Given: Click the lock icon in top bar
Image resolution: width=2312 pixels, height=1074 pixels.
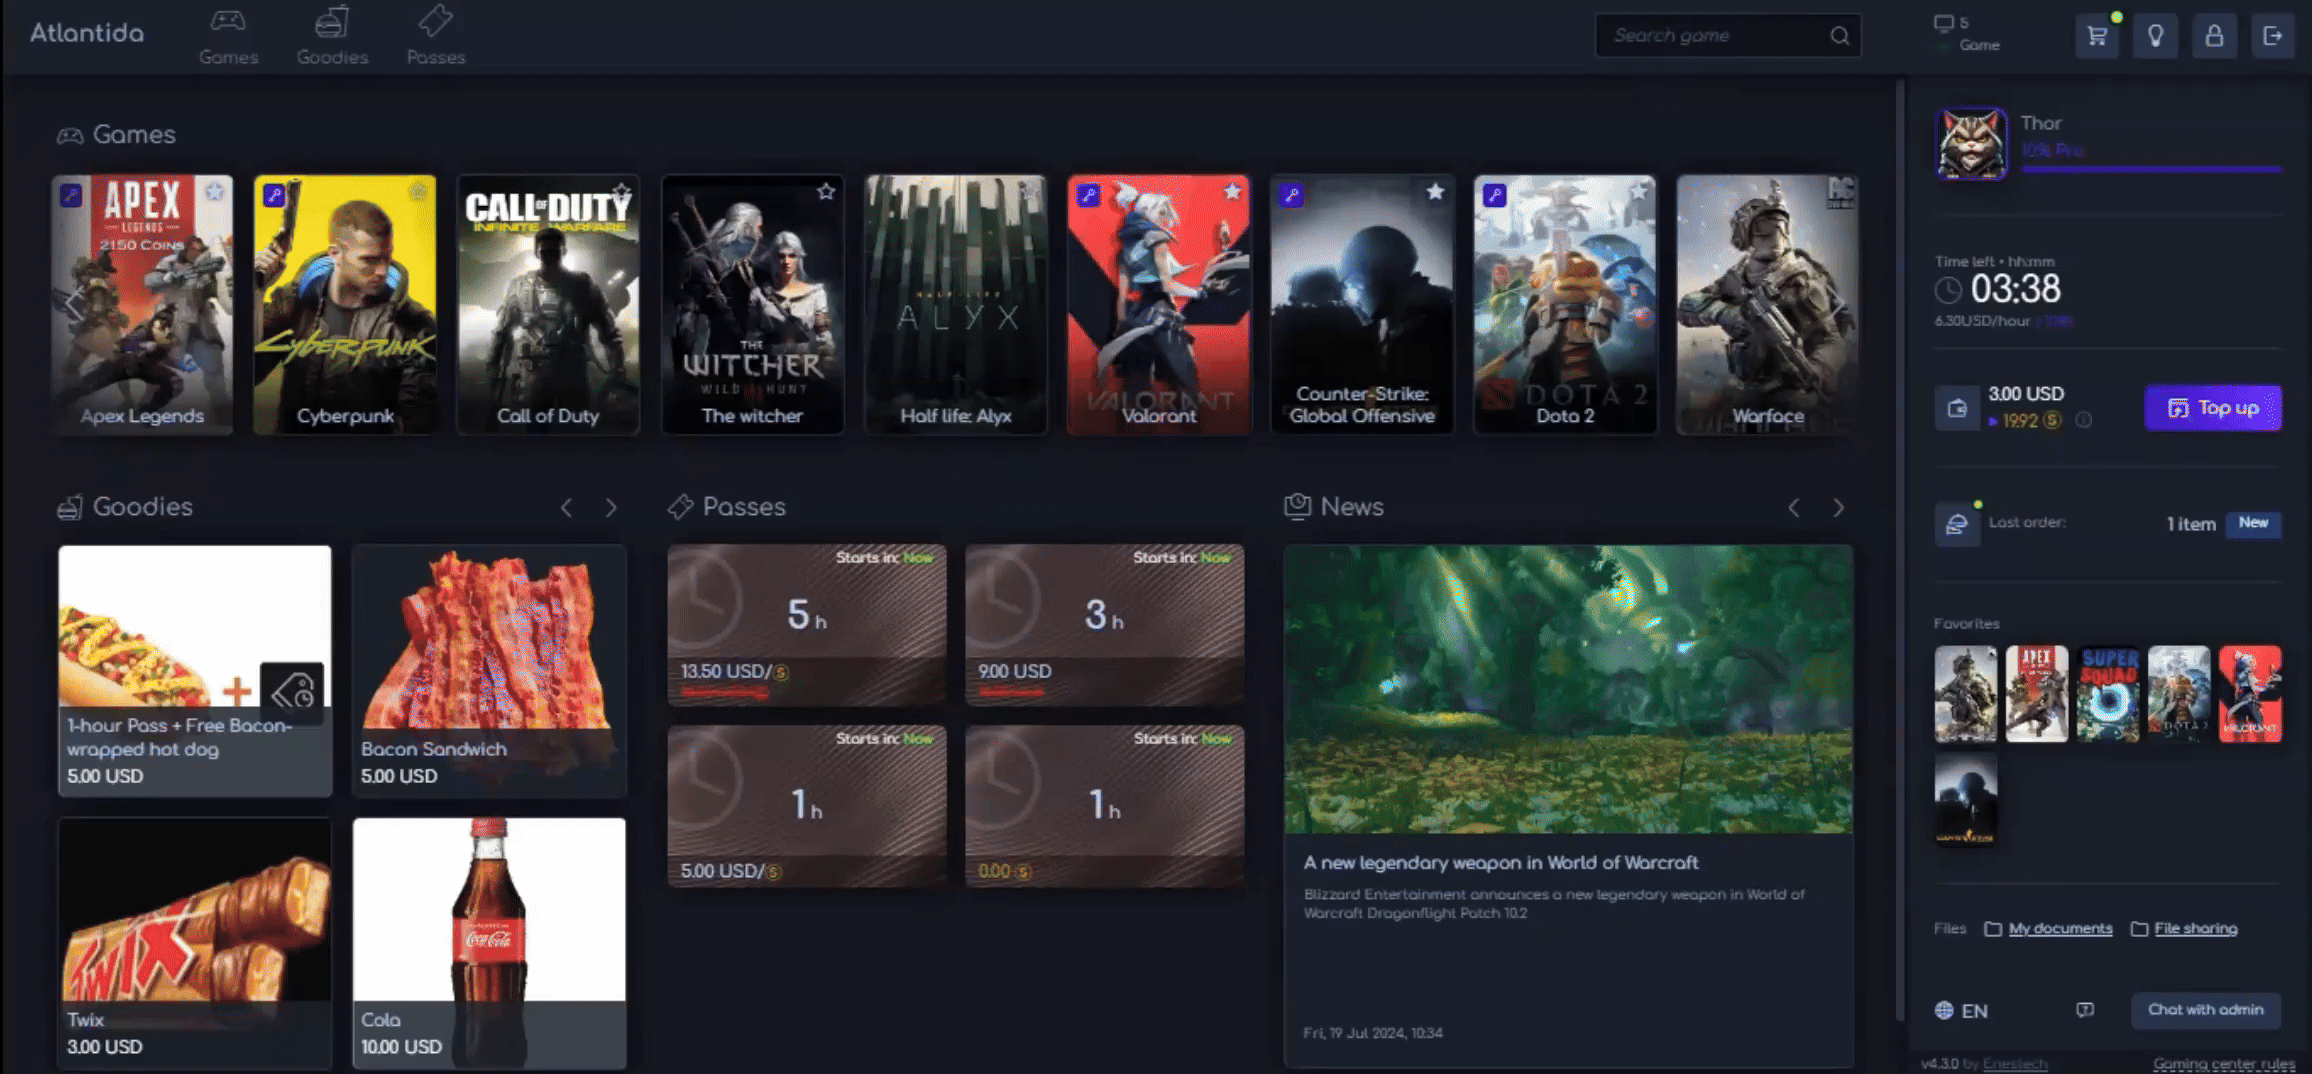Looking at the screenshot, I should [x=2214, y=37].
